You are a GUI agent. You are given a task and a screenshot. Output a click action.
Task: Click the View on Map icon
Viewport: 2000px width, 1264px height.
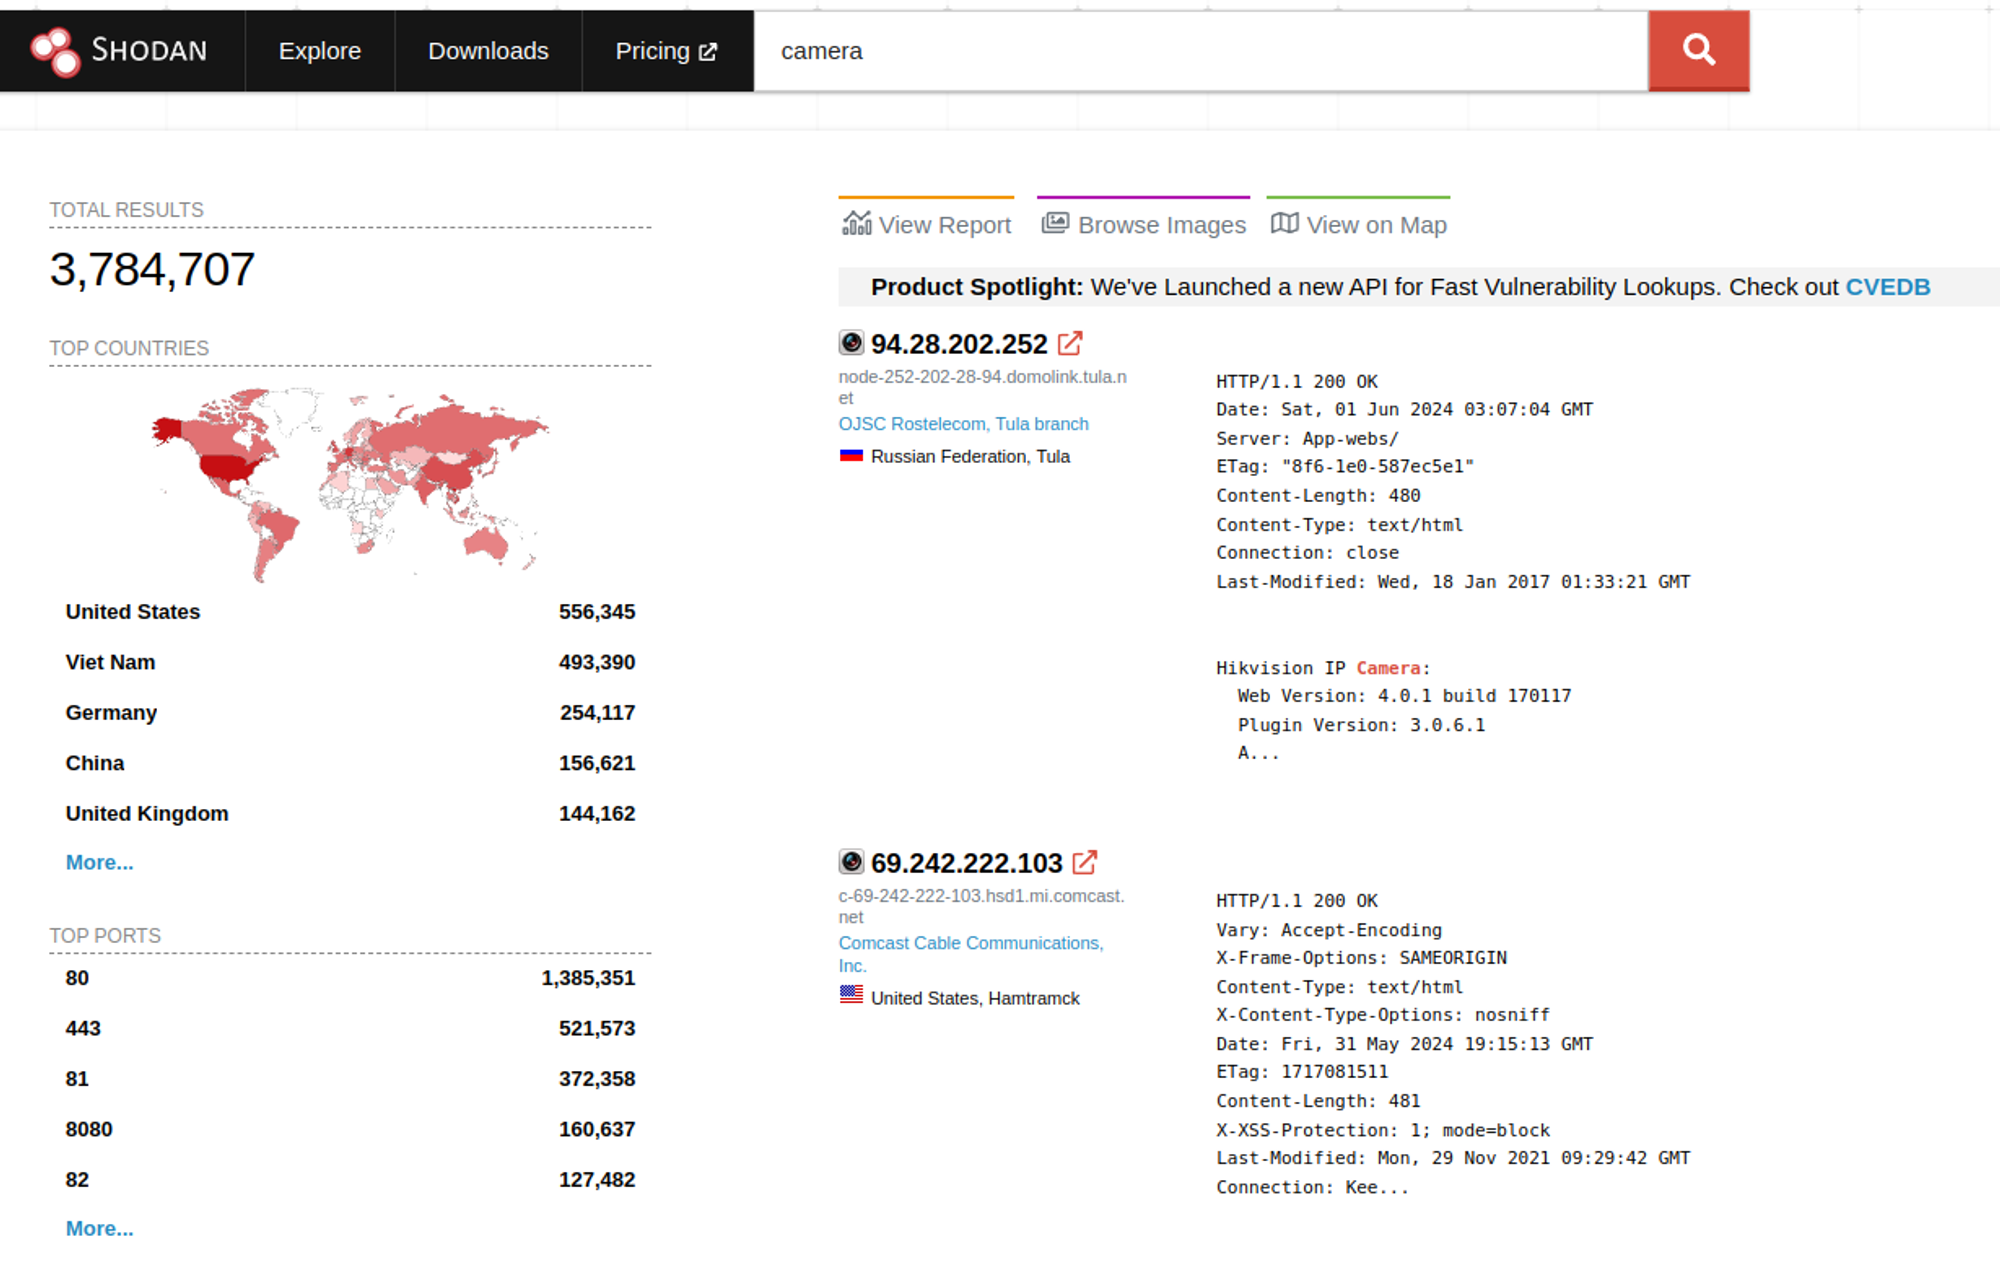[1284, 223]
